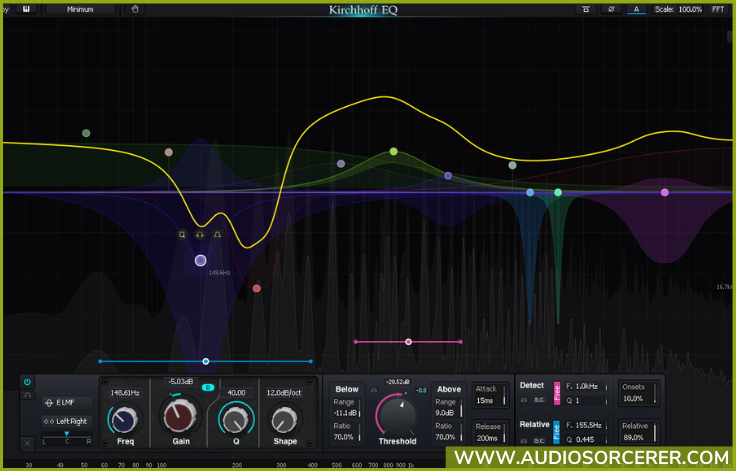Adjust the Above Range 9.0dB slider

coord(448,408)
